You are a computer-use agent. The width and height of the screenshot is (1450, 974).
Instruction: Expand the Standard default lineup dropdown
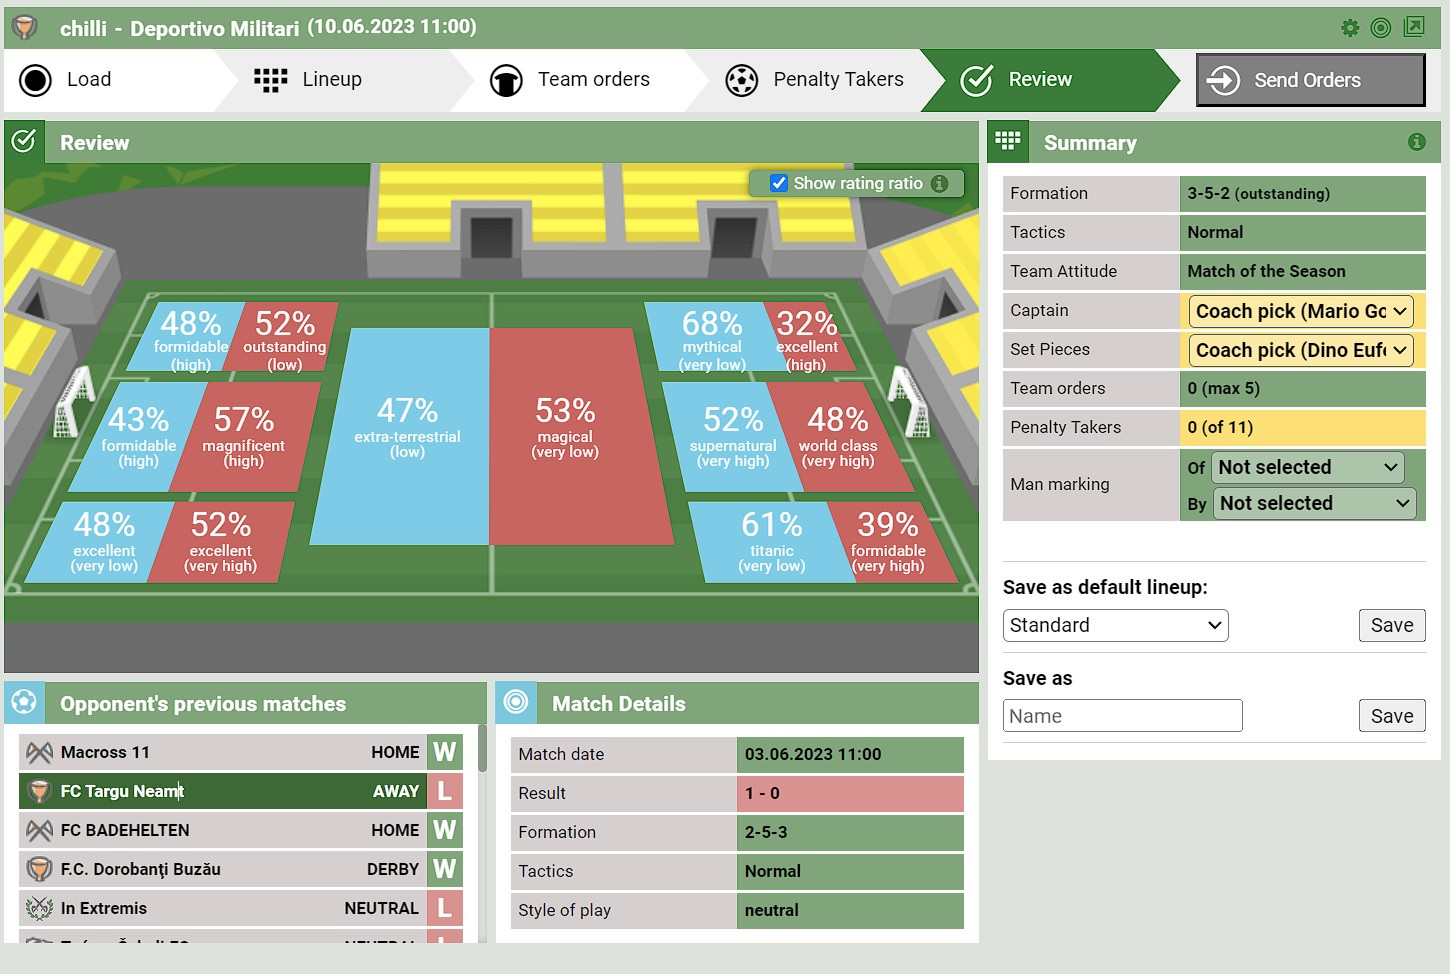click(1115, 625)
